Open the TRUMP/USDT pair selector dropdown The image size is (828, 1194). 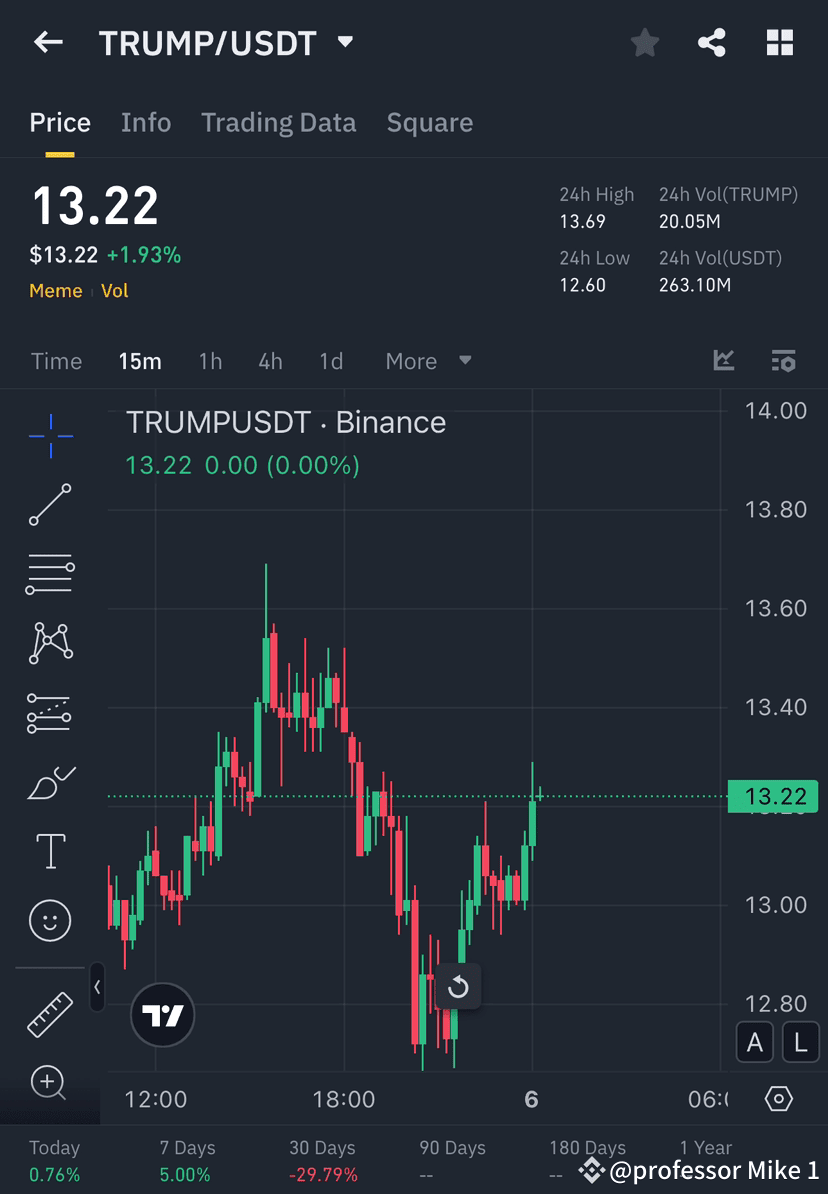[x=343, y=42]
